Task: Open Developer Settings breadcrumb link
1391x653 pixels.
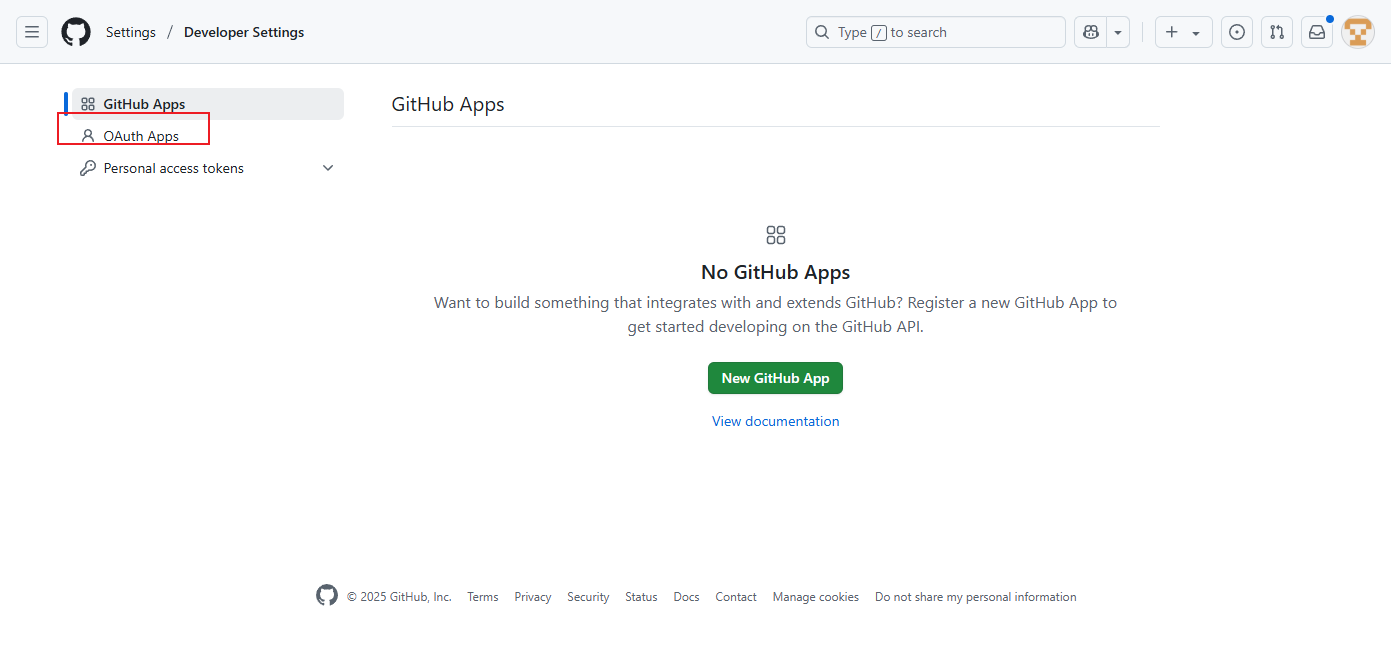Action: pyautogui.click(x=244, y=32)
